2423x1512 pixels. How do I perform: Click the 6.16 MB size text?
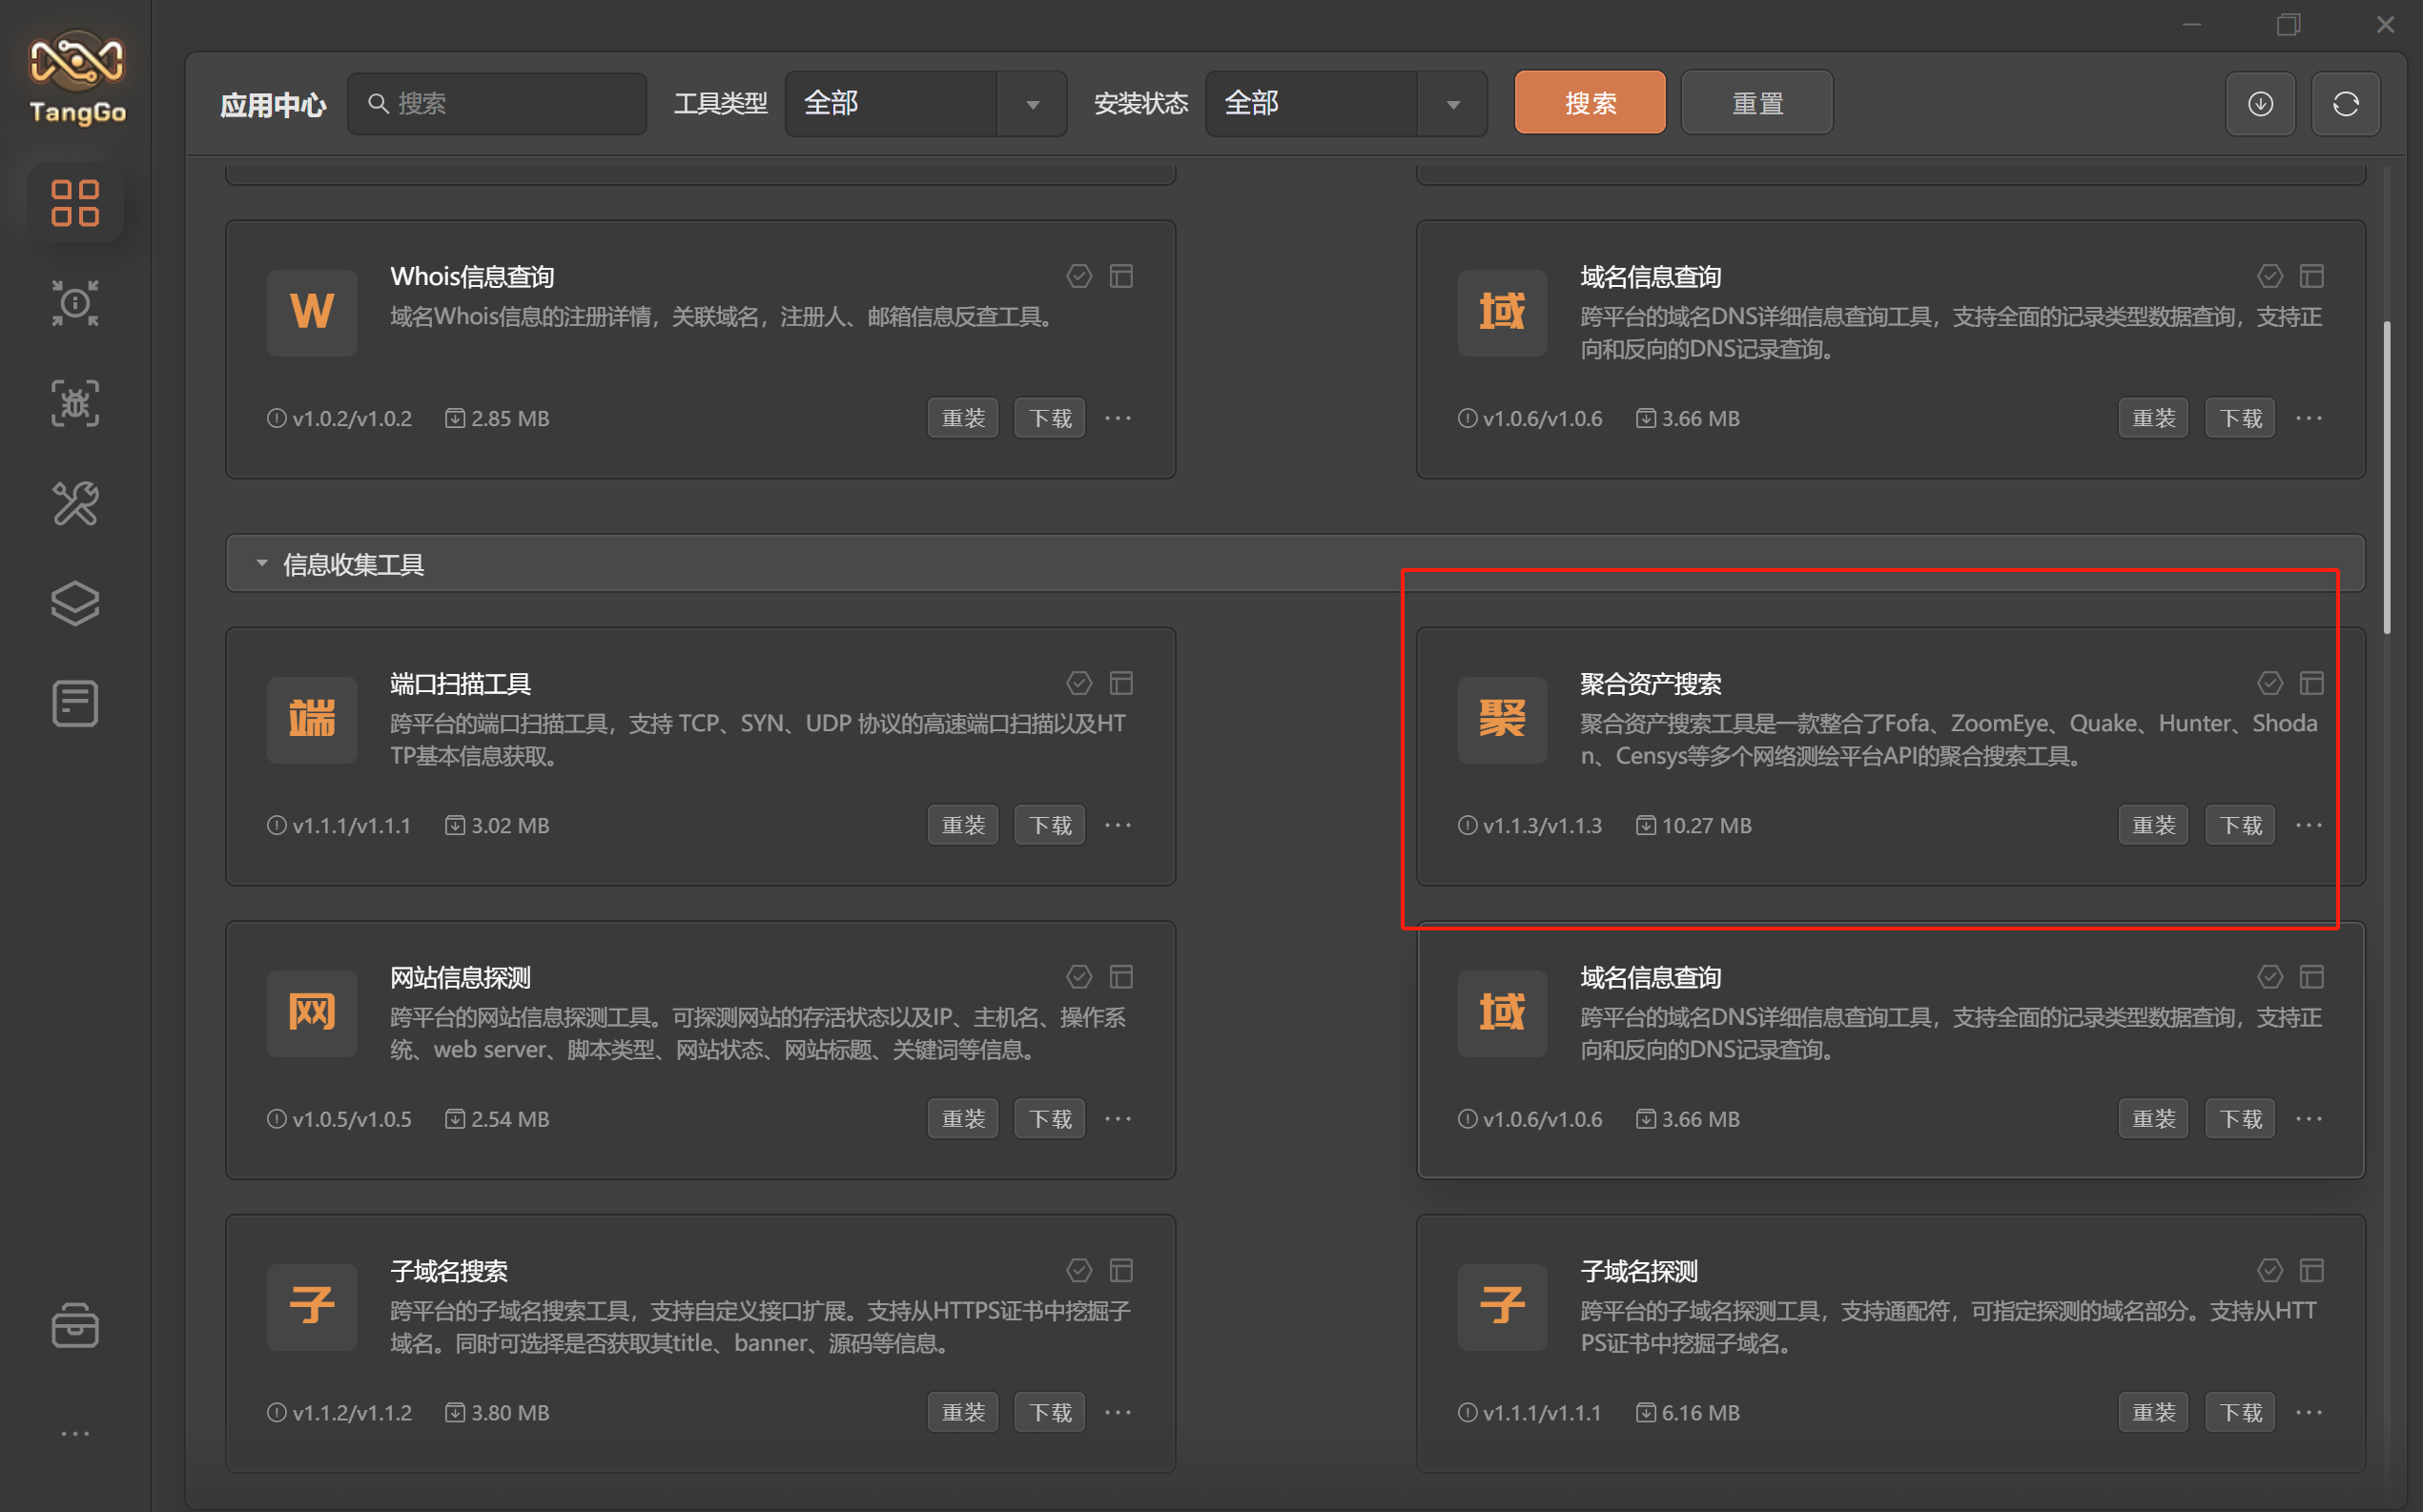click(1700, 1412)
